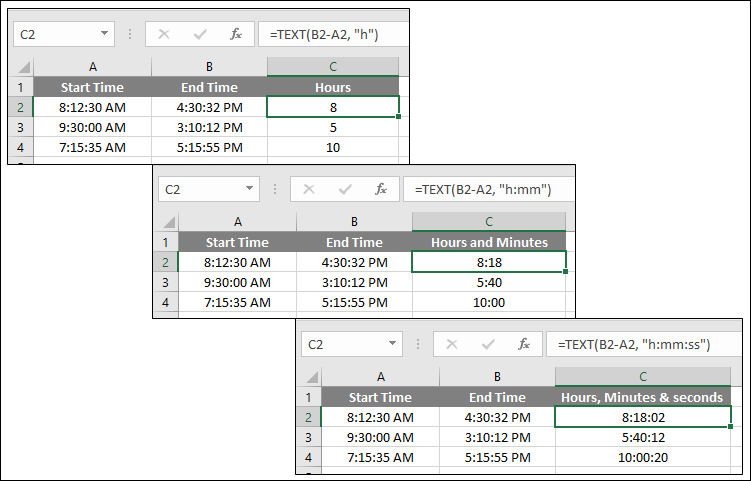Click formula bar showing =TEXT(B2-A2, "h:mm")
This screenshot has height=481, width=751.
coord(489,189)
